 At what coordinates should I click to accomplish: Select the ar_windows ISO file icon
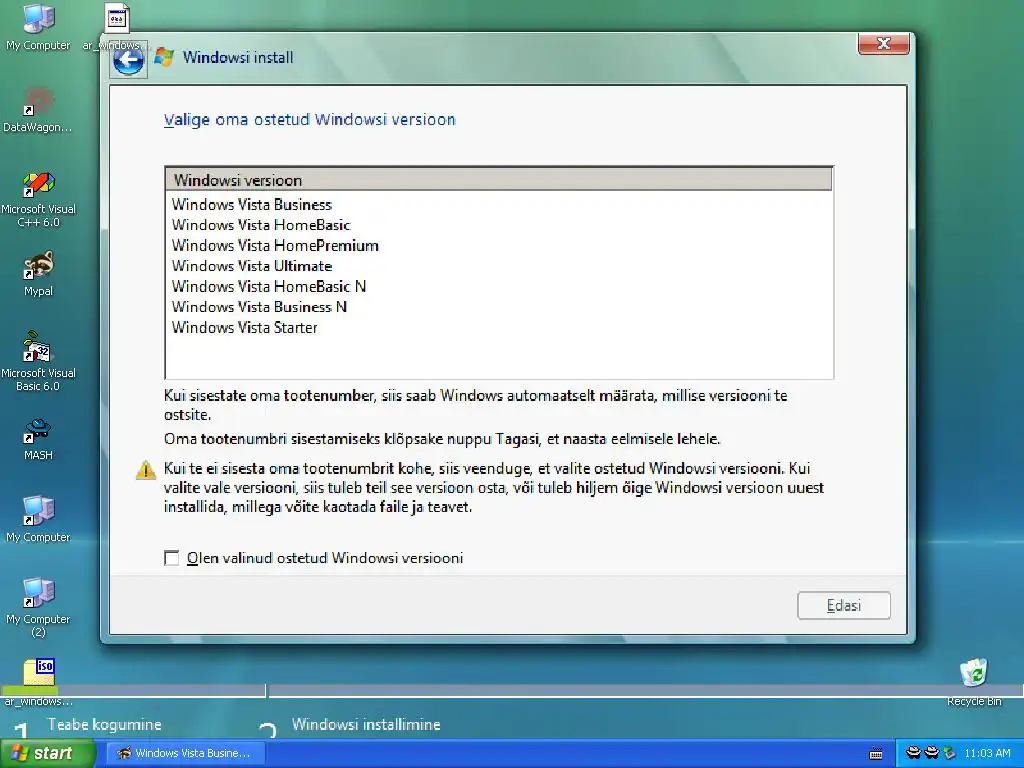(x=38, y=682)
